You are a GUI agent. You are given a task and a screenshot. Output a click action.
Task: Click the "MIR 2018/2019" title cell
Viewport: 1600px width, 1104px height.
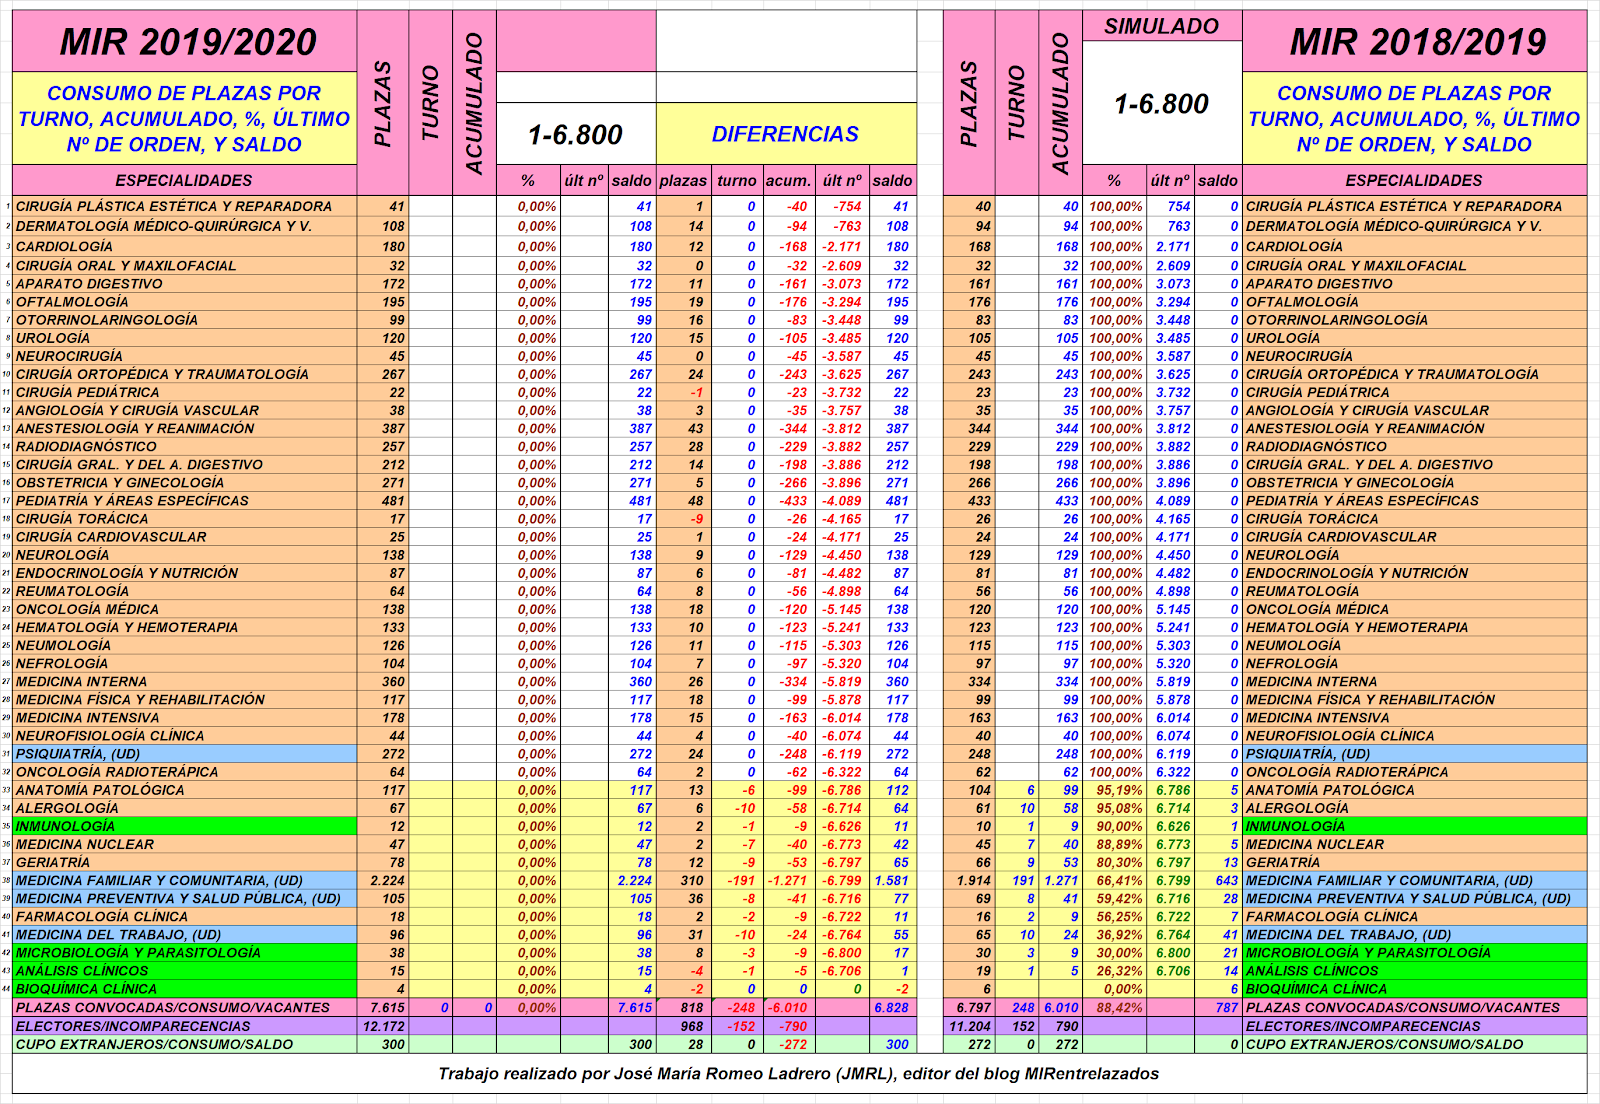click(x=1414, y=41)
